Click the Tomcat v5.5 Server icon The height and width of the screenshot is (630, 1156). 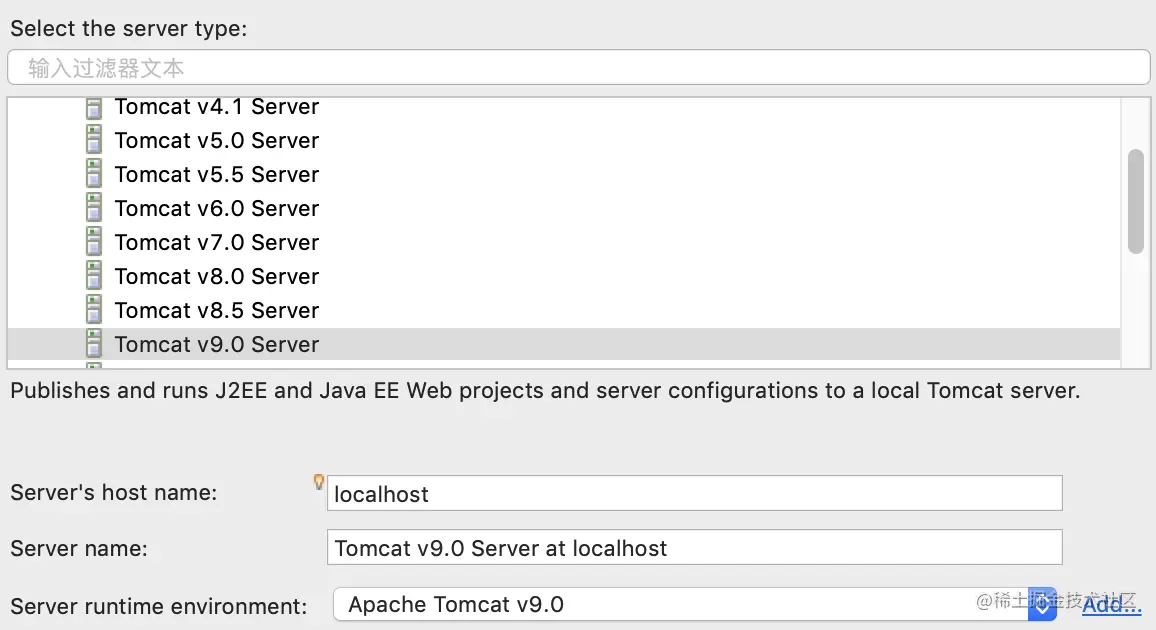pos(94,175)
